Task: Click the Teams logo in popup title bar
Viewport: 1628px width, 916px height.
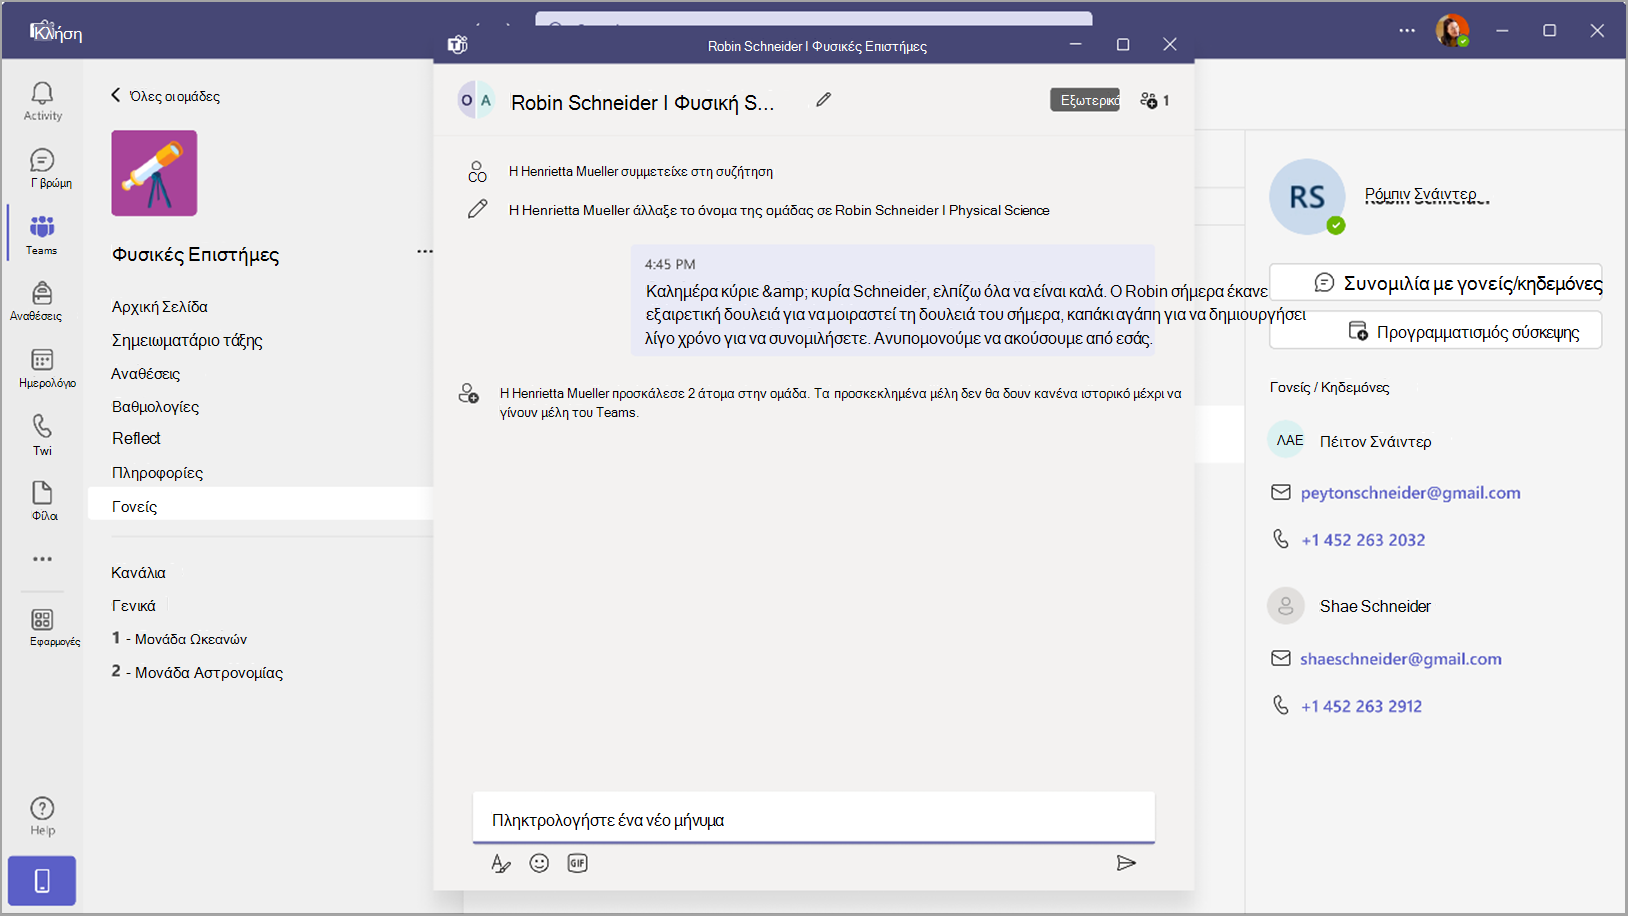Action: [458, 45]
